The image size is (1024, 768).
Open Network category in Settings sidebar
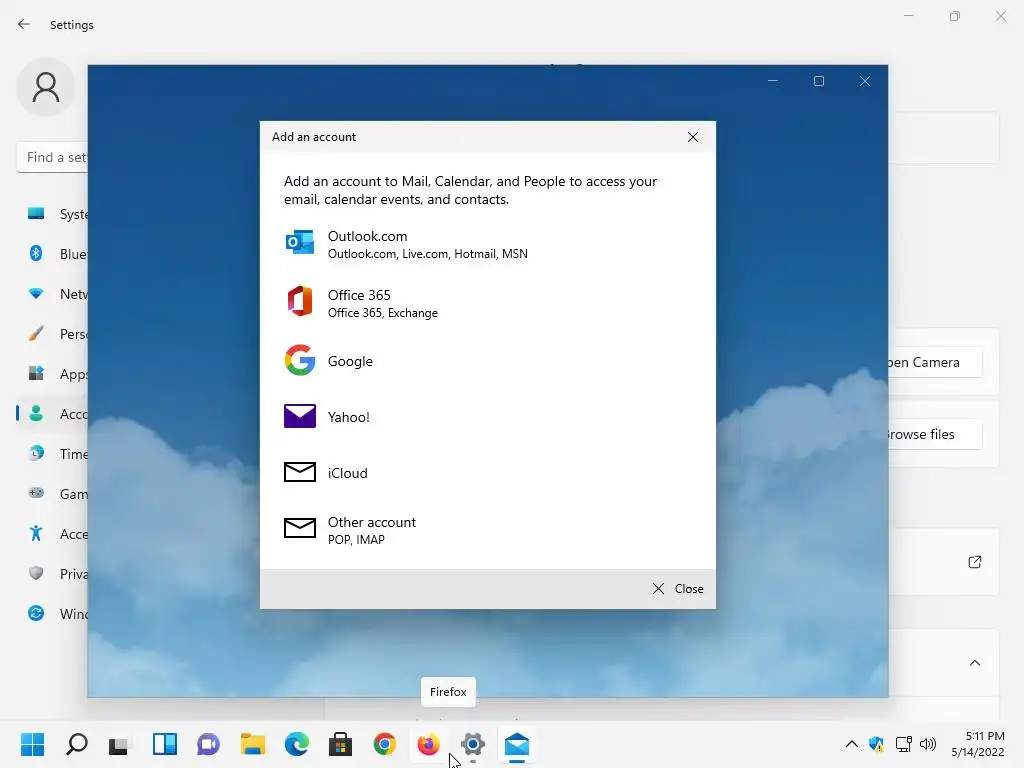52,294
